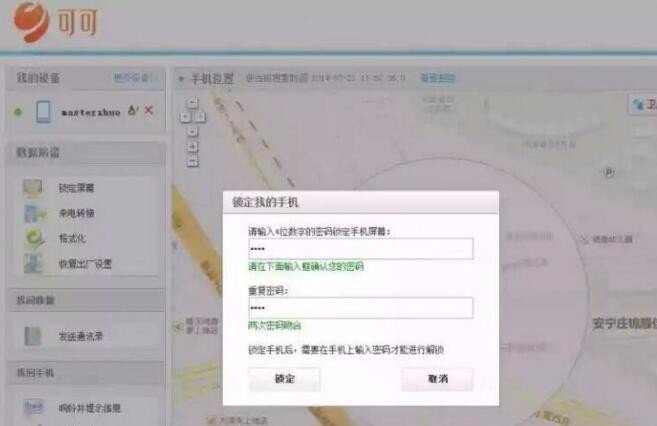Viewport: 657px width, 426px height.
Task: Click the 发送通讯录 contacts book icon
Action: coord(33,336)
